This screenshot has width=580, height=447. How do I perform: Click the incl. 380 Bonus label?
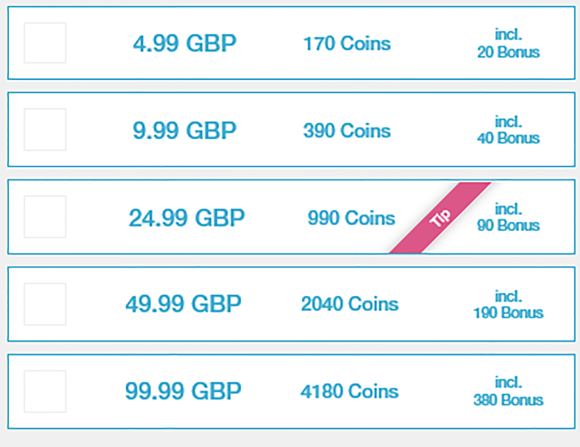coord(508,391)
